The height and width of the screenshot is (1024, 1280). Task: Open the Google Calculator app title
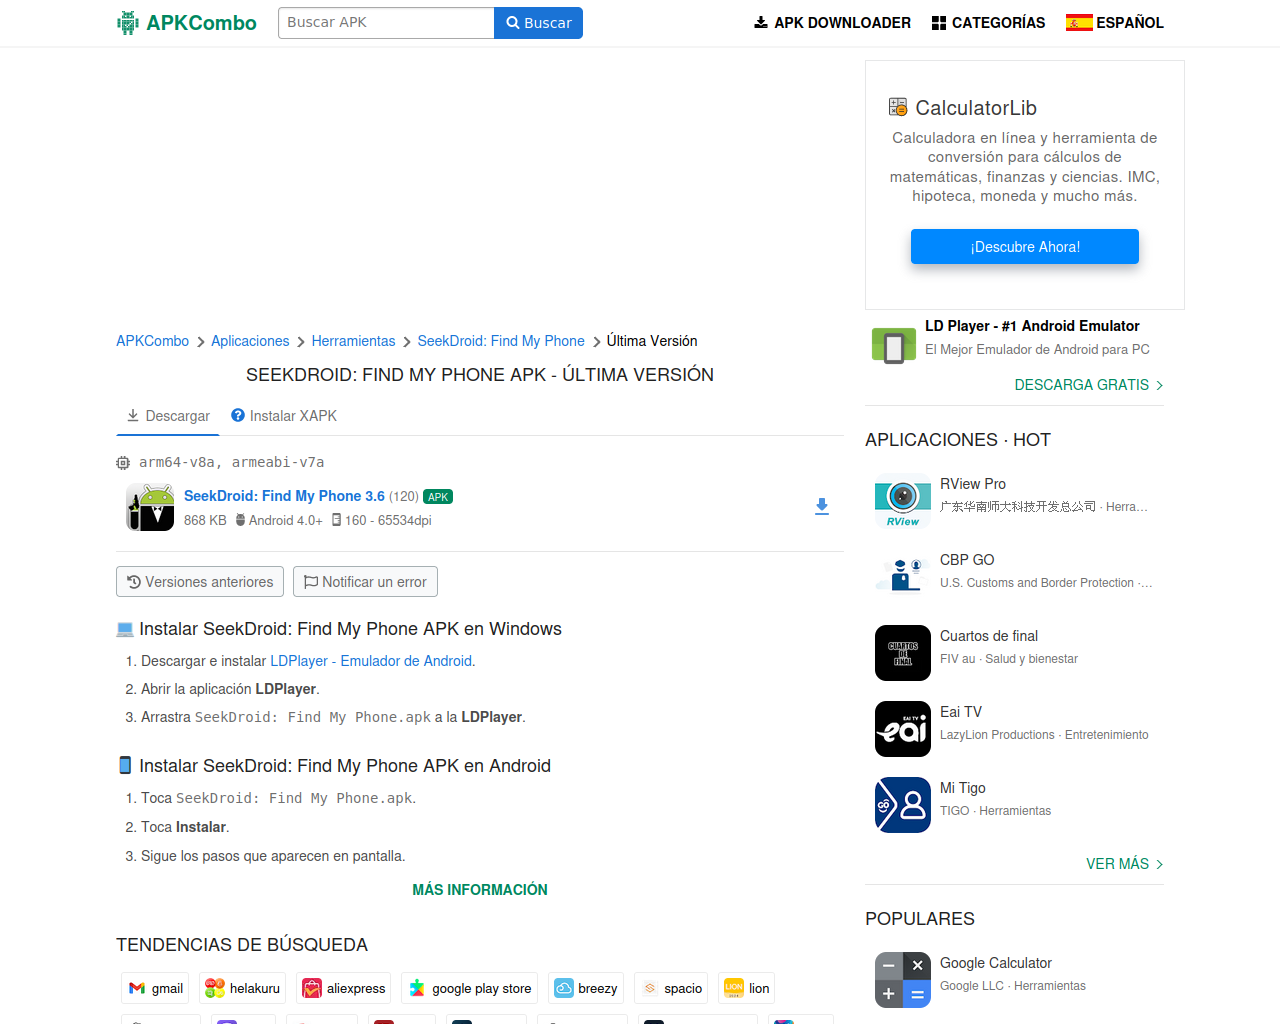996,963
